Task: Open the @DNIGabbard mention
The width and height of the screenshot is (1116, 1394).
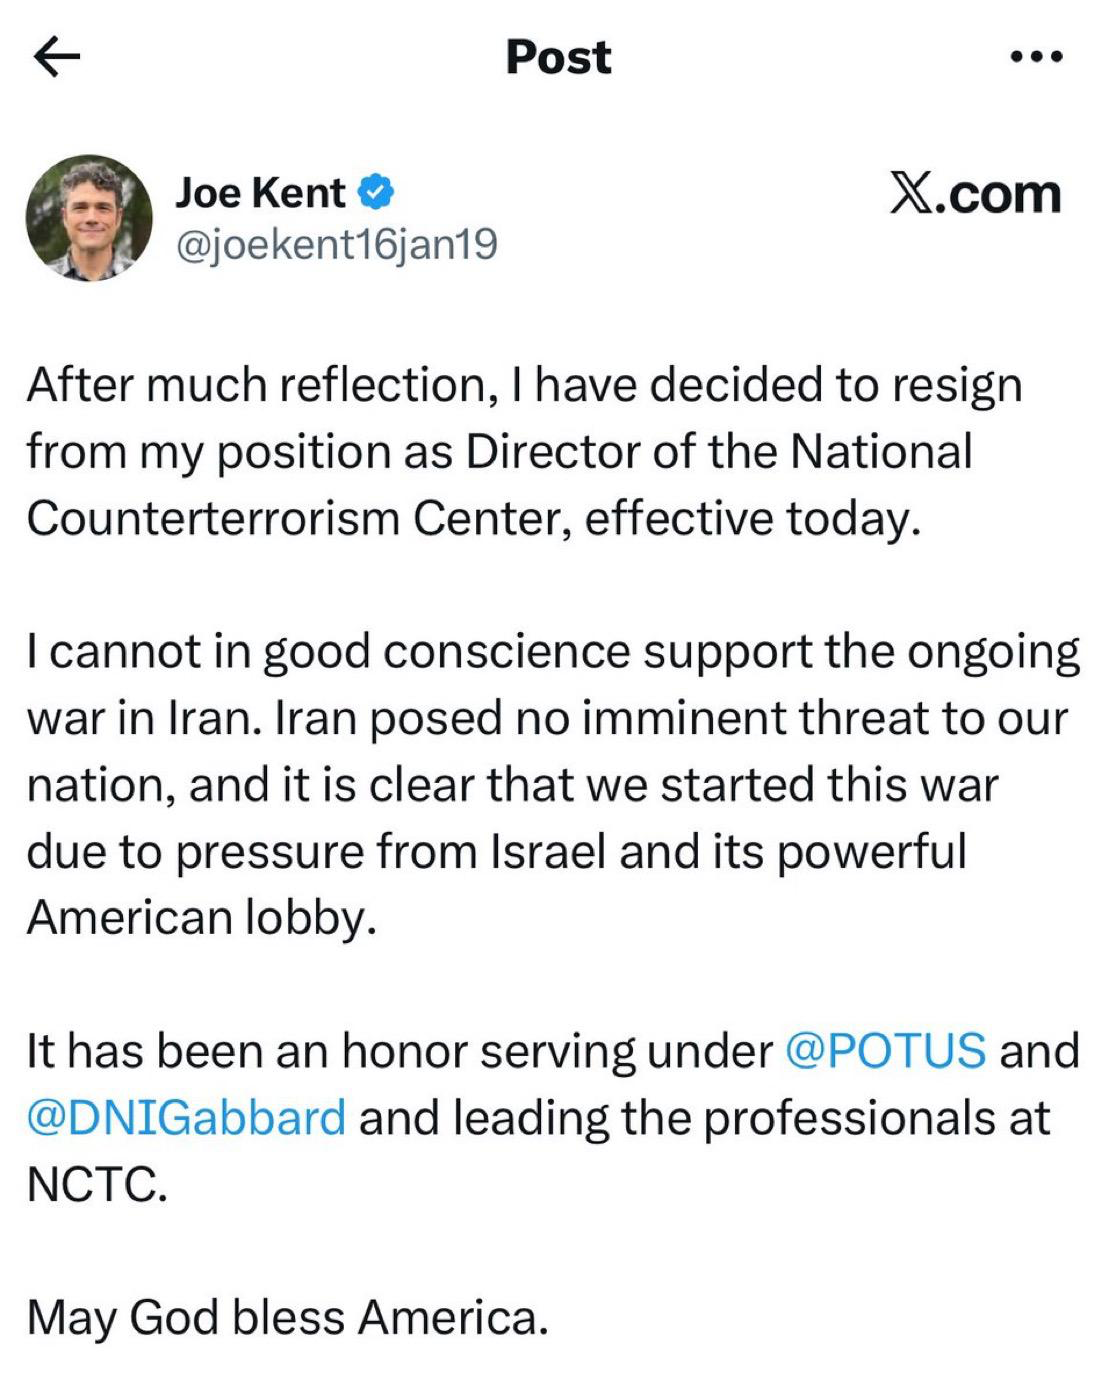Action: (x=187, y=1117)
